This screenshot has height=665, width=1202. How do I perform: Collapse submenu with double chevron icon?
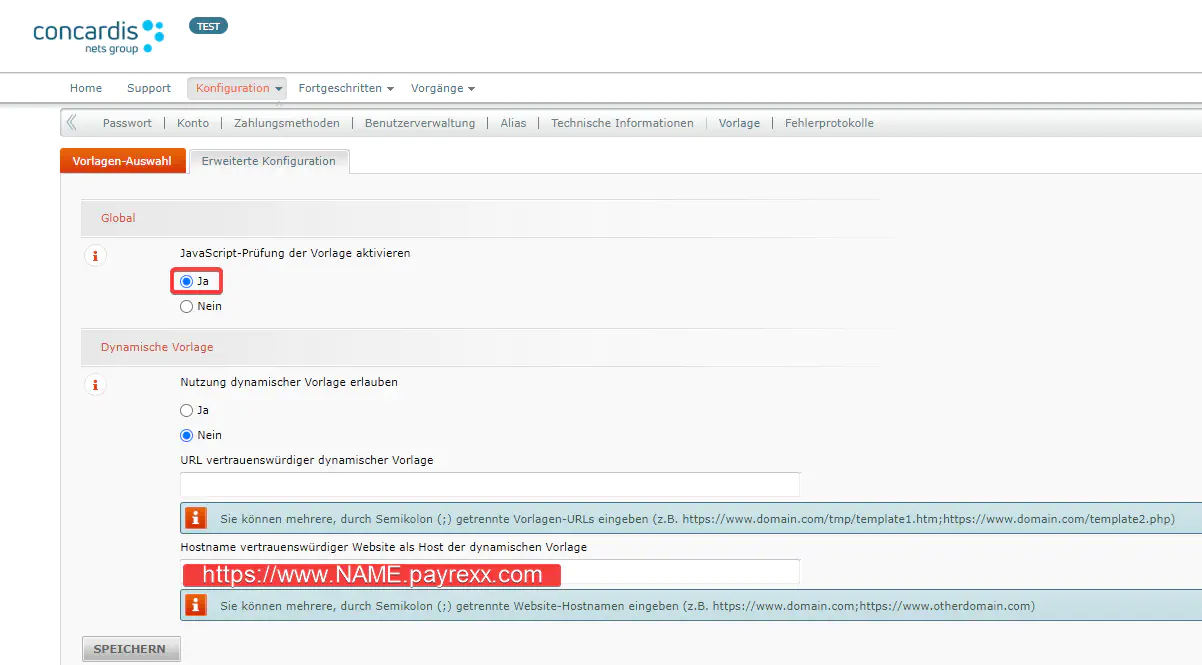72,123
